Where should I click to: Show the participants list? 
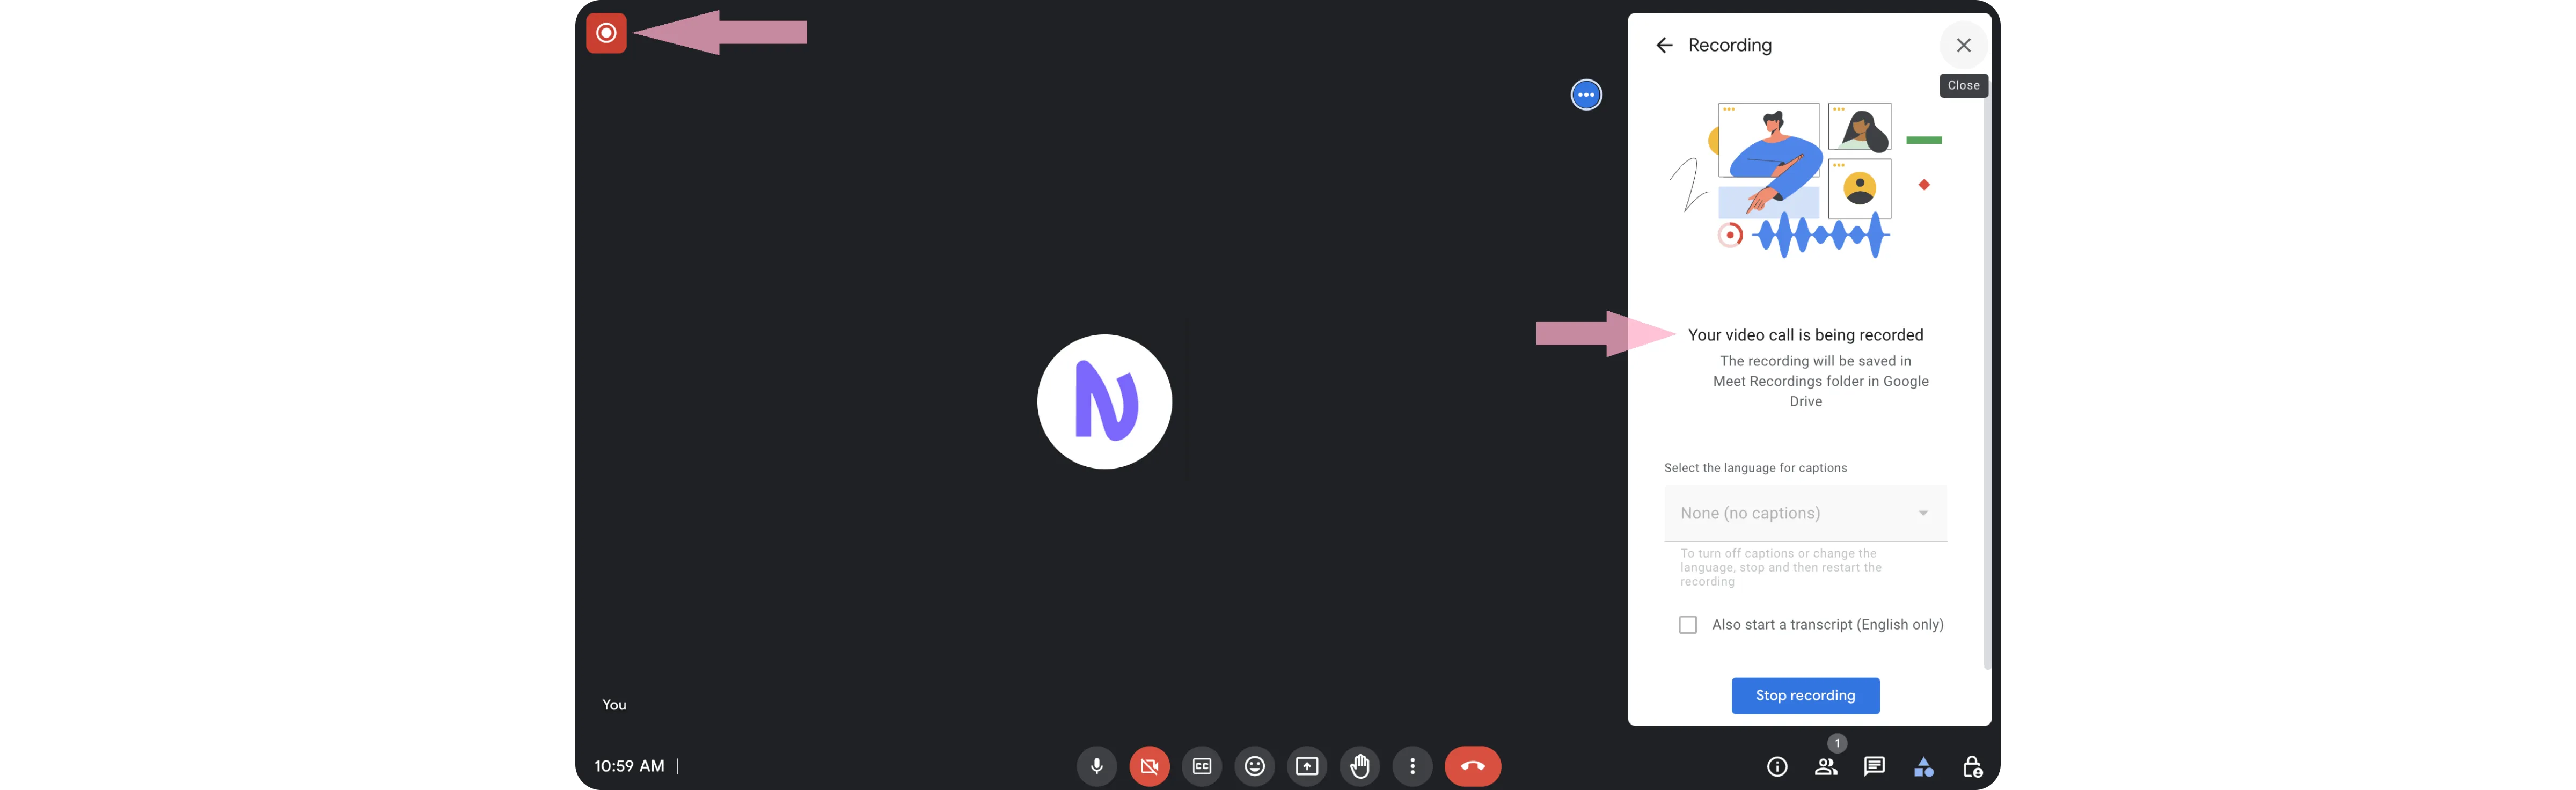[1826, 766]
